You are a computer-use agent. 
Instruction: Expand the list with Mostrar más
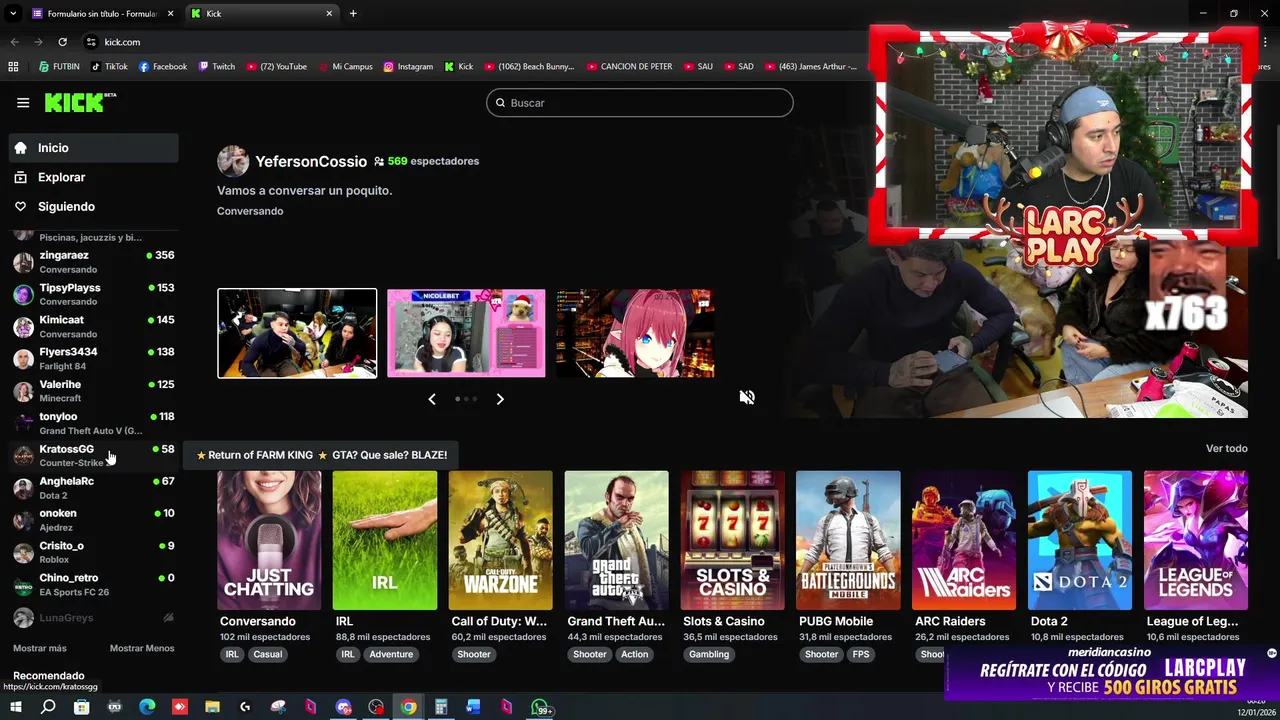[x=40, y=648]
